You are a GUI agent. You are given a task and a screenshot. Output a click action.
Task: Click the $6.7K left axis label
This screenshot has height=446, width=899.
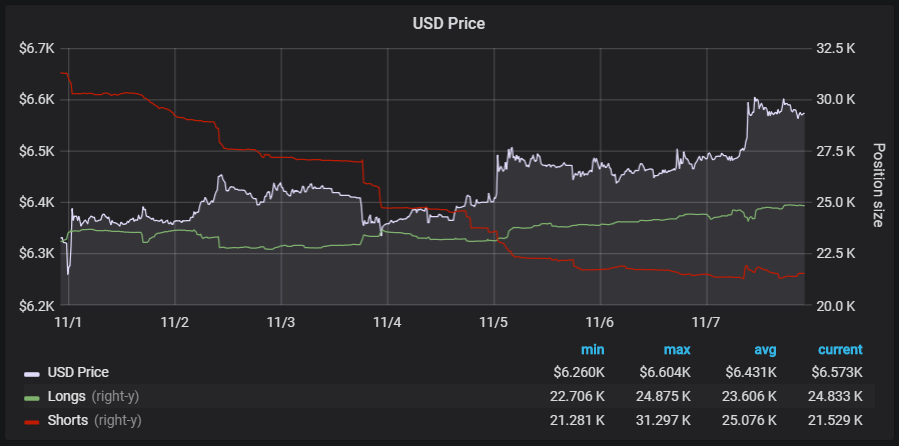point(37,48)
